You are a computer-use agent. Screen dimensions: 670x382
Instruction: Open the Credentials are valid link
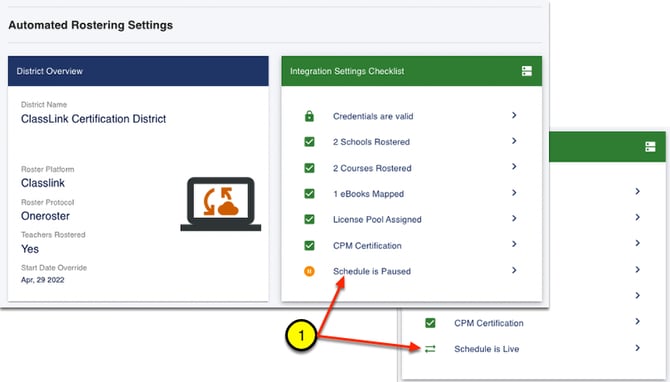click(373, 116)
